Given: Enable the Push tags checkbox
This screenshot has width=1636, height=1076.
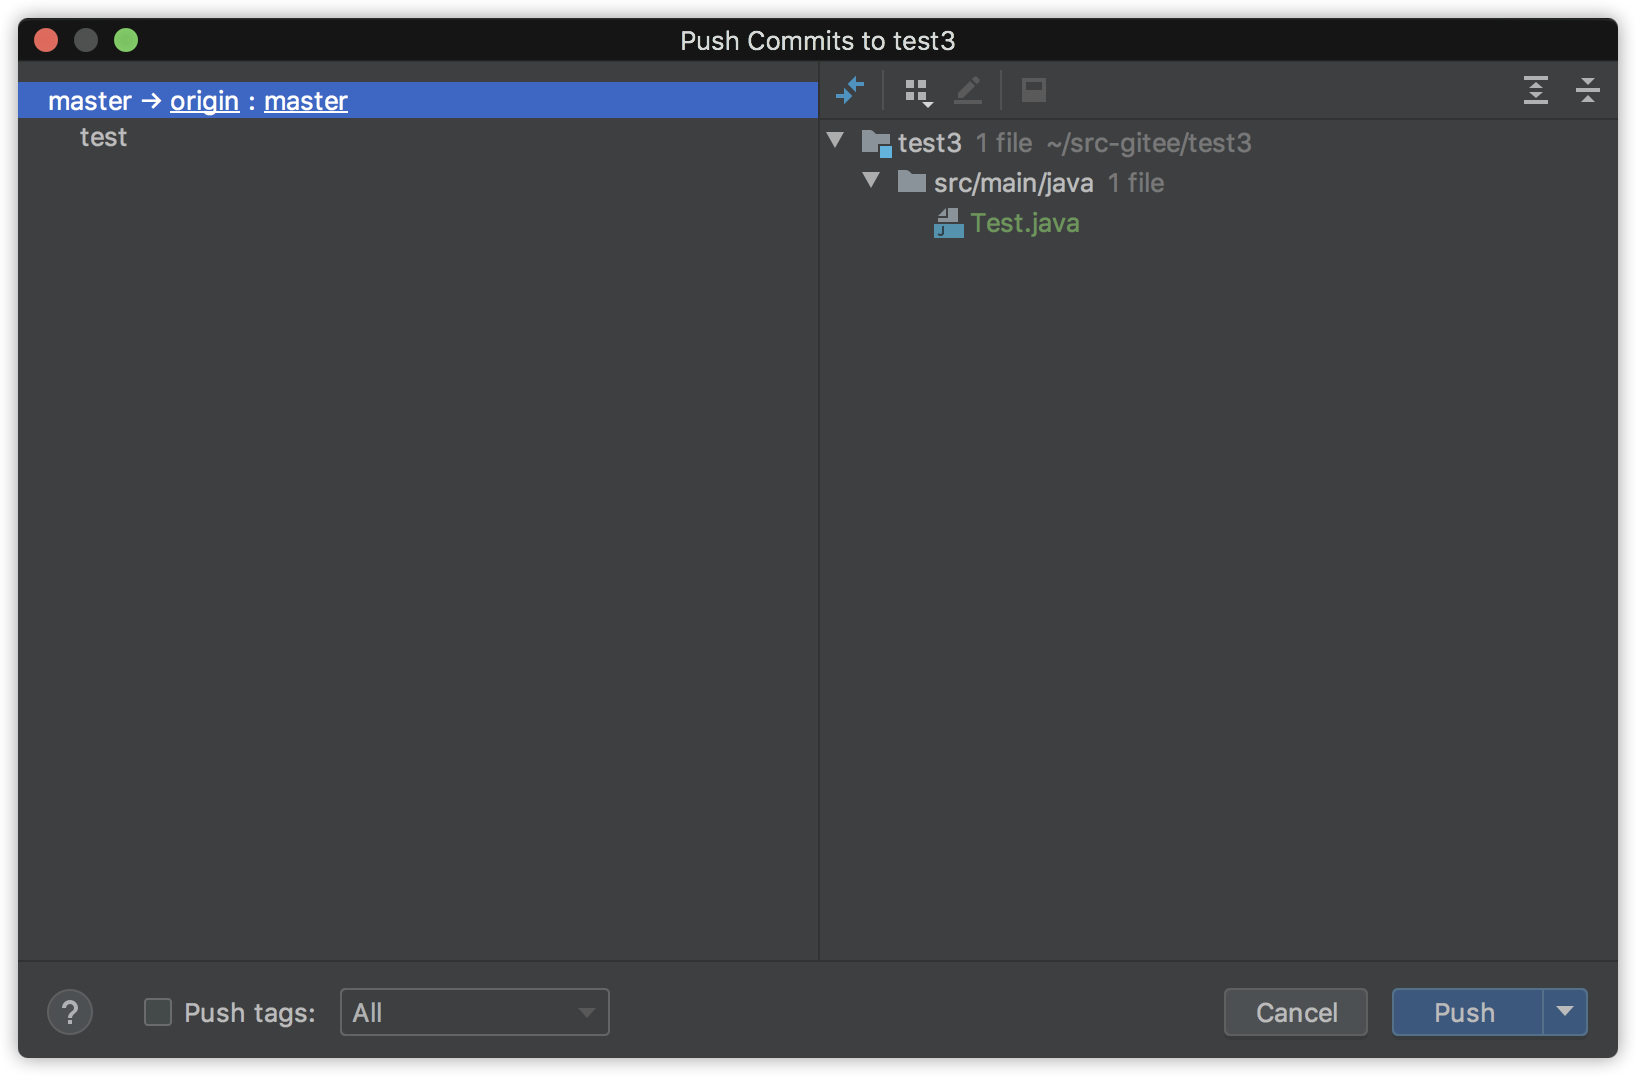Looking at the screenshot, I should pos(158,1012).
